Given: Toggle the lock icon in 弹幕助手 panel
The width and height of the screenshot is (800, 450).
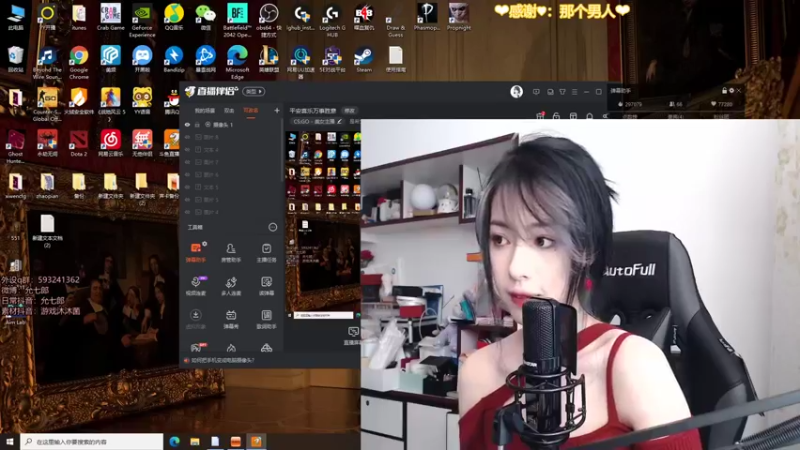Looking at the screenshot, I should (x=724, y=90).
